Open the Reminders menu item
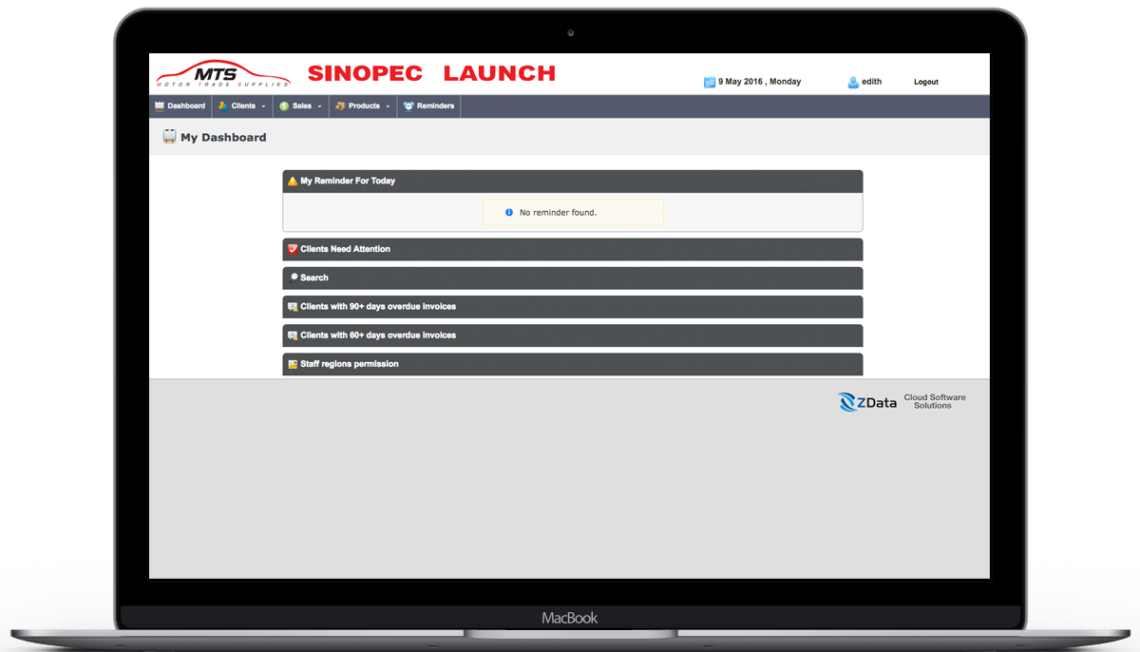This screenshot has width=1140, height=652. [x=429, y=106]
